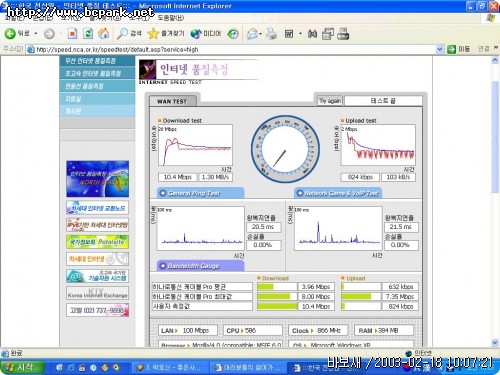Screen dimensions: 500x375
Task: Click the Try again button
Action: coord(330,101)
